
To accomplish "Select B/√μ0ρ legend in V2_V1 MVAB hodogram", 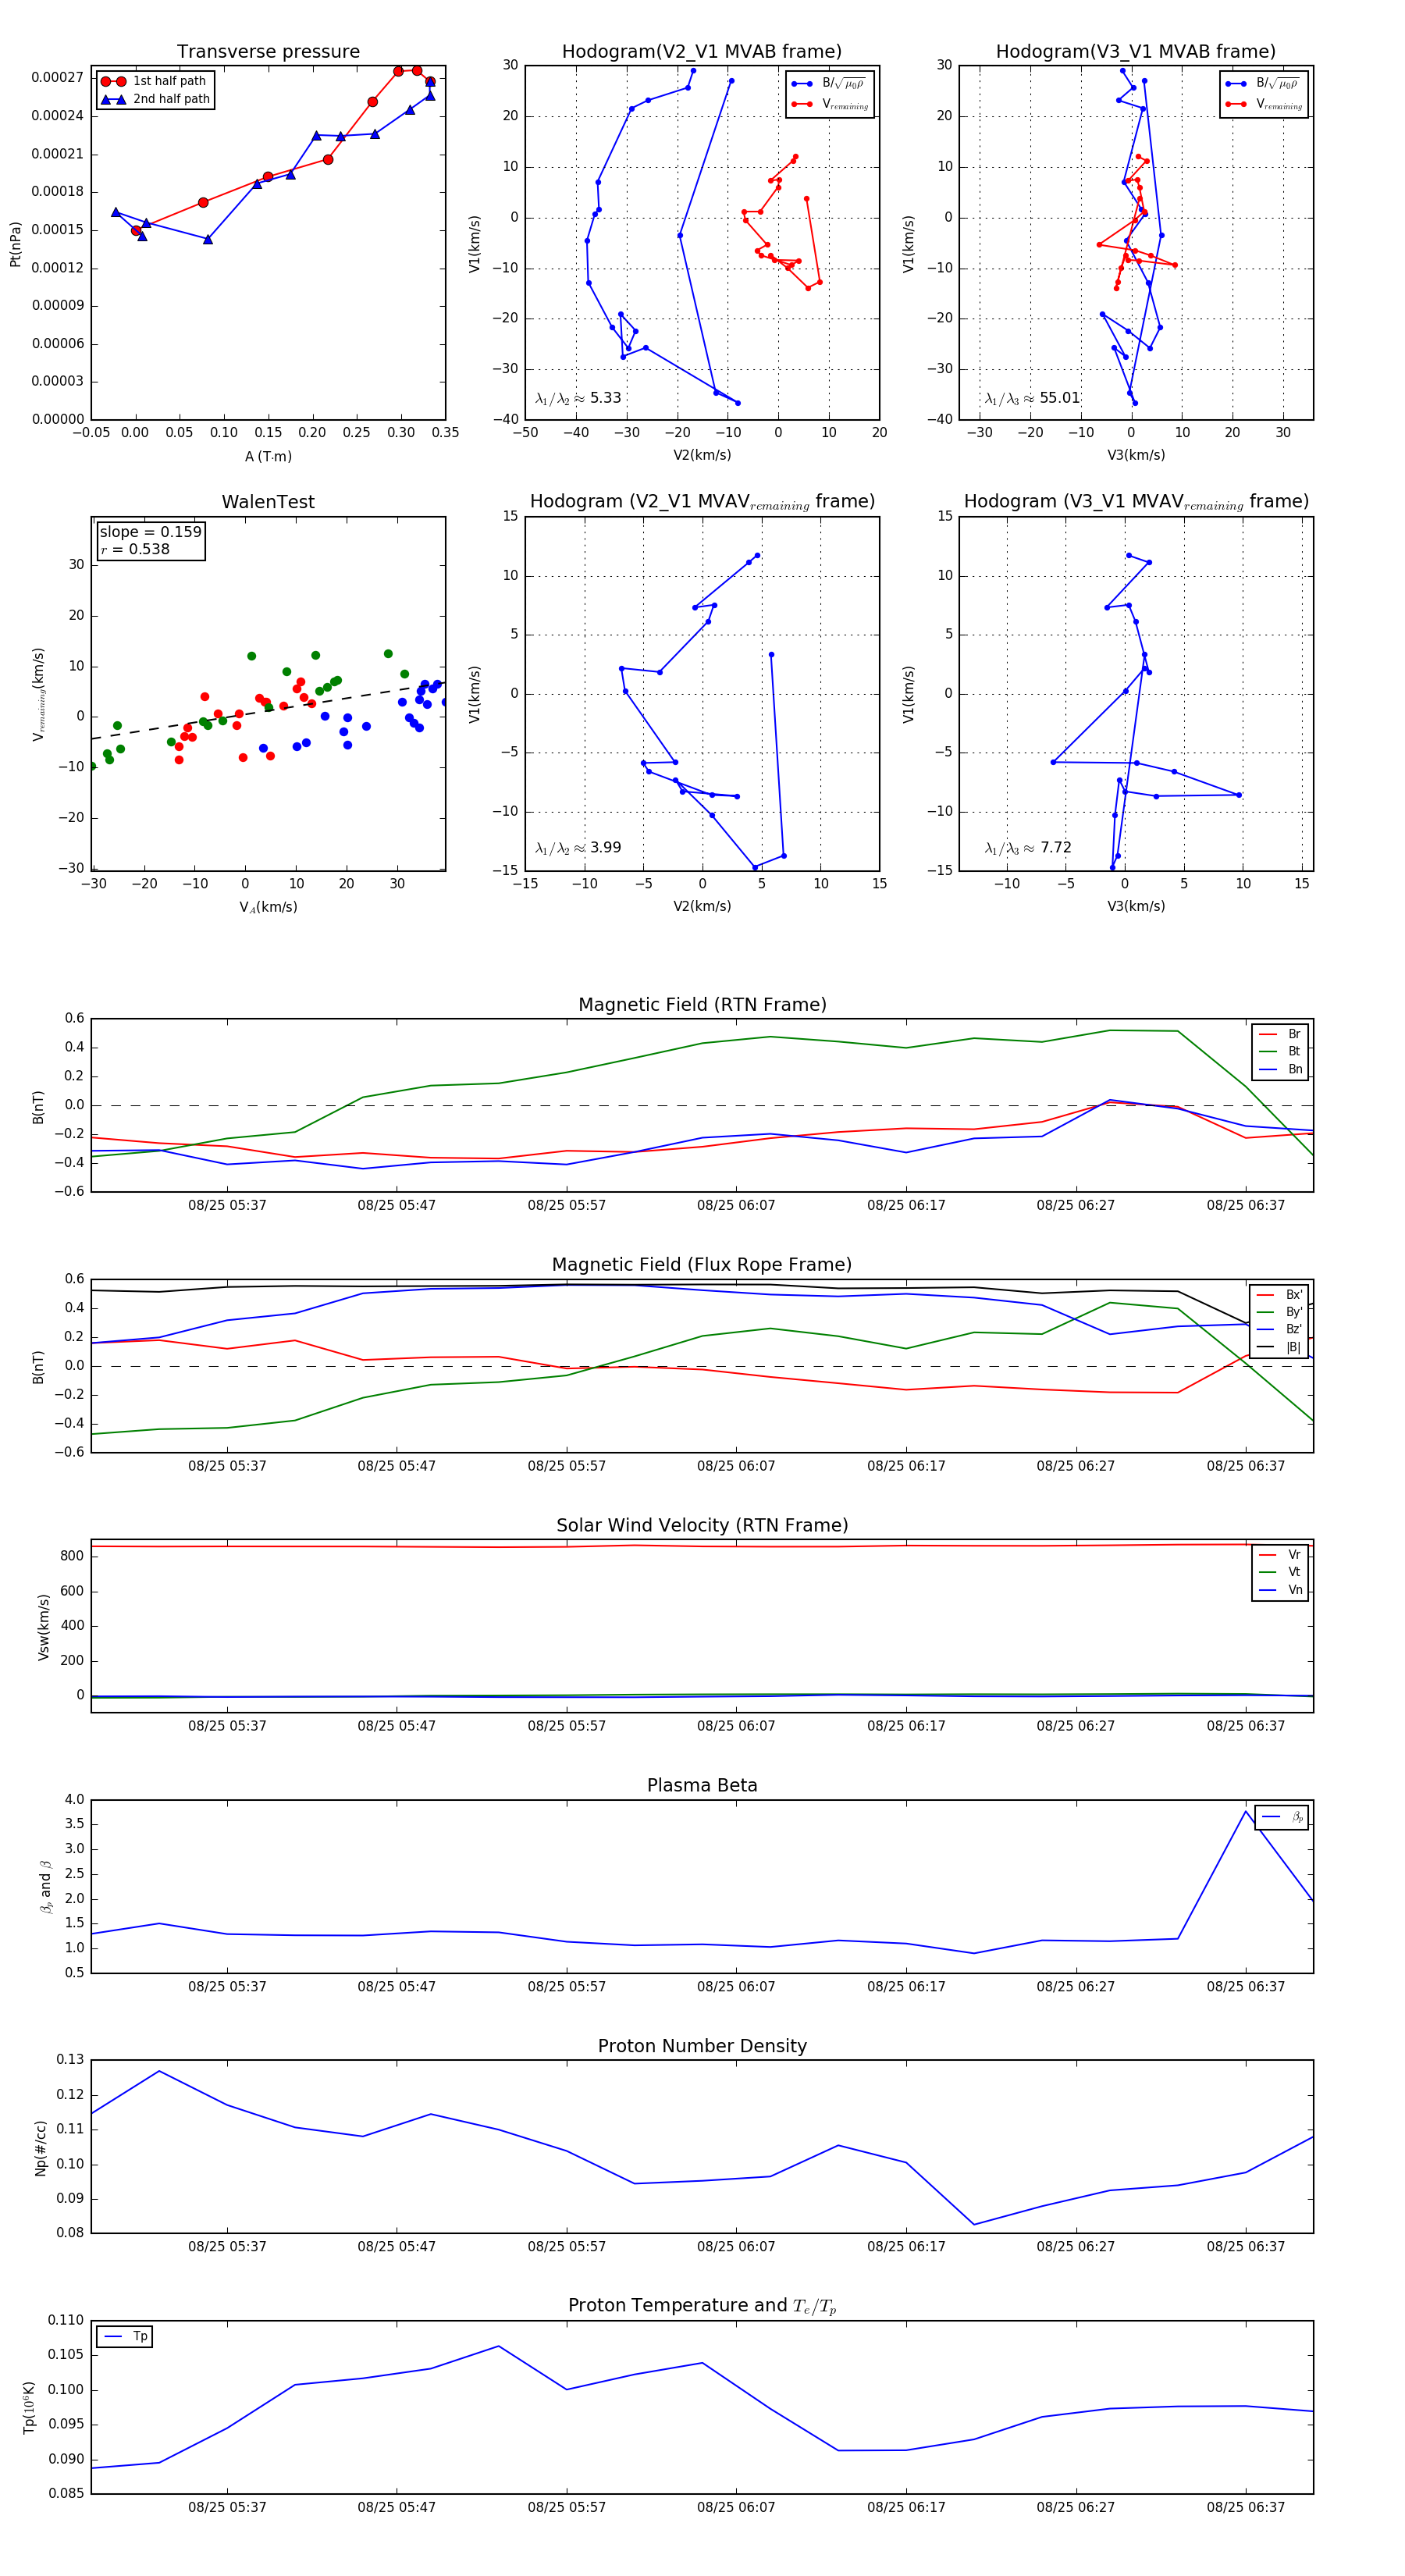I will (x=830, y=84).
